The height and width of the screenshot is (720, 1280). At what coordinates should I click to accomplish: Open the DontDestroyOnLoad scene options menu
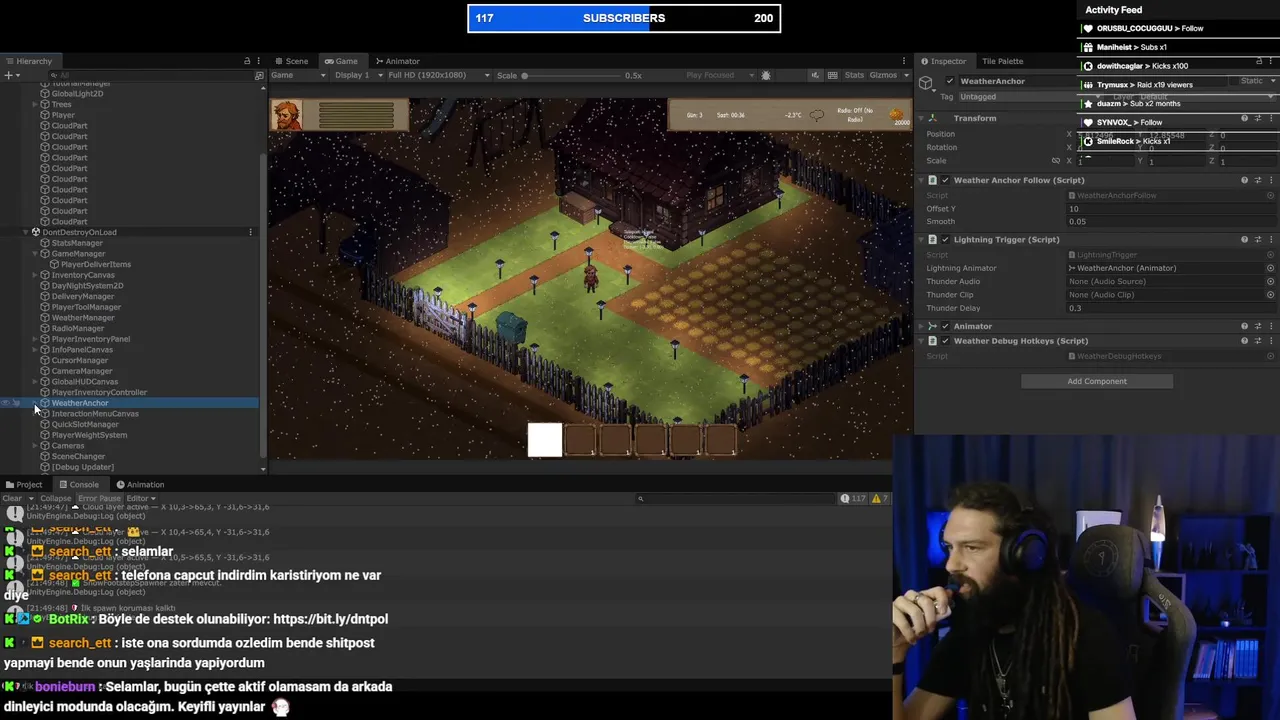click(x=251, y=232)
